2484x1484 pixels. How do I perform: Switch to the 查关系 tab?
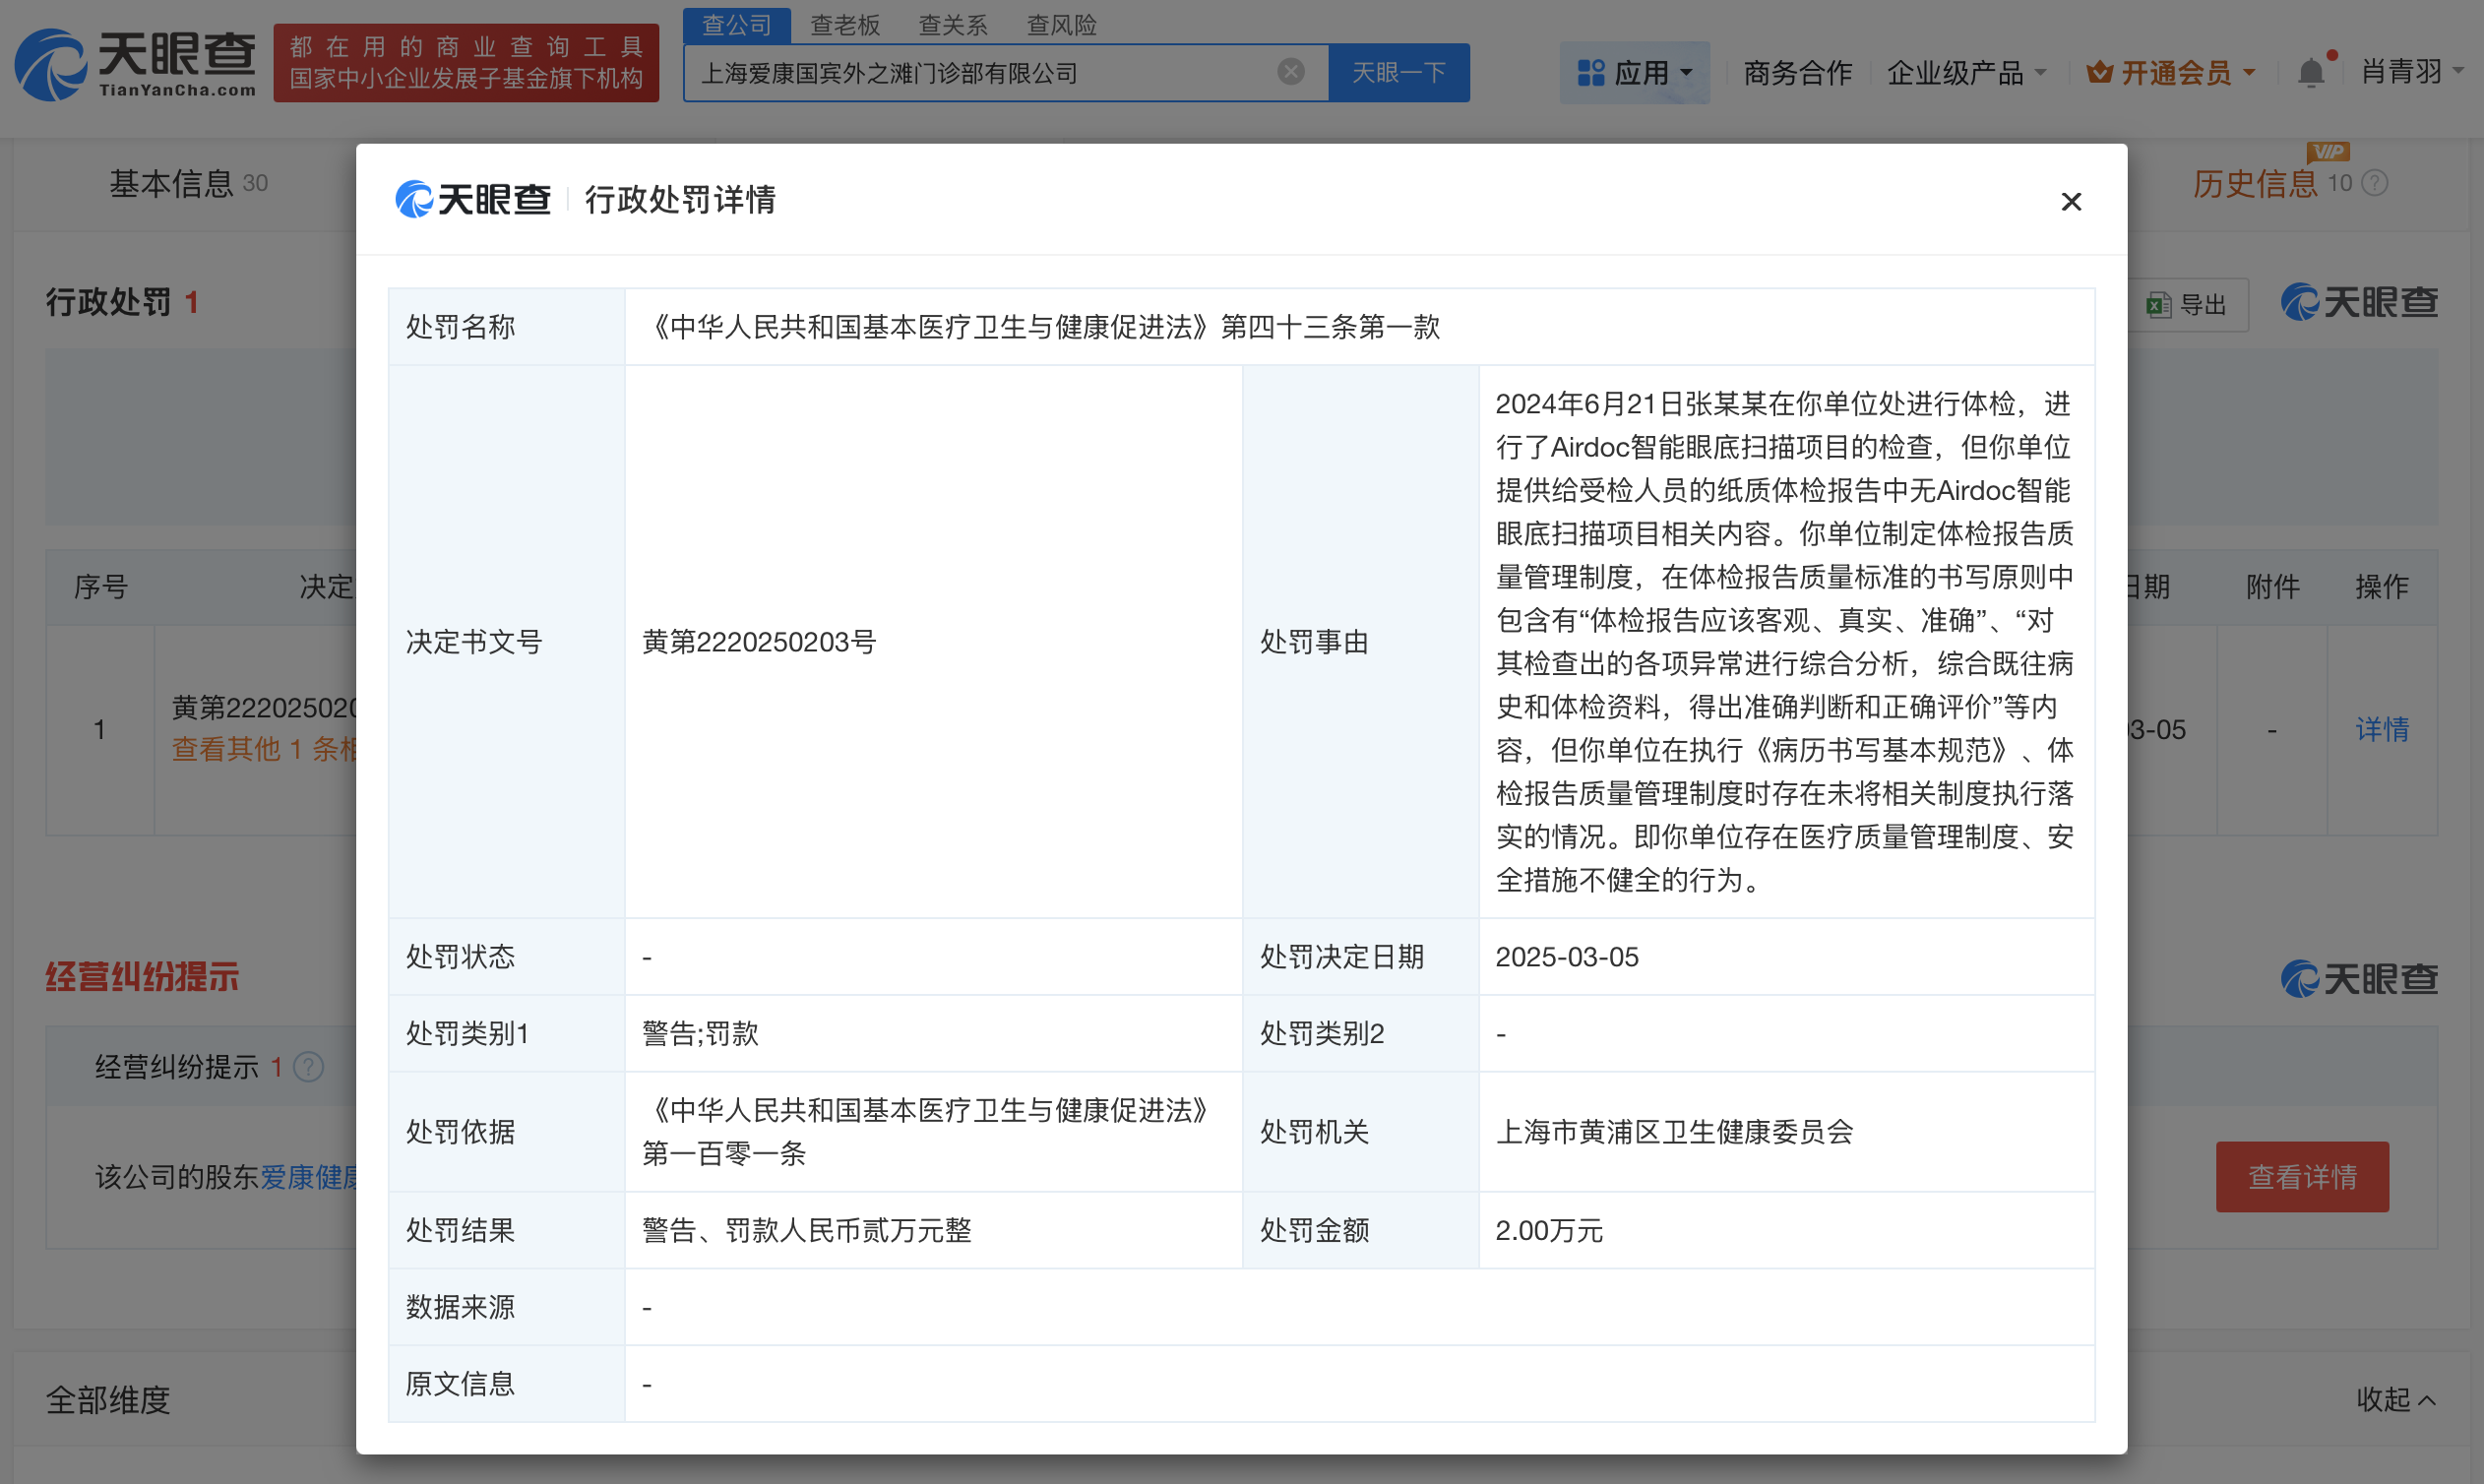pyautogui.click(x=953, y=25)
